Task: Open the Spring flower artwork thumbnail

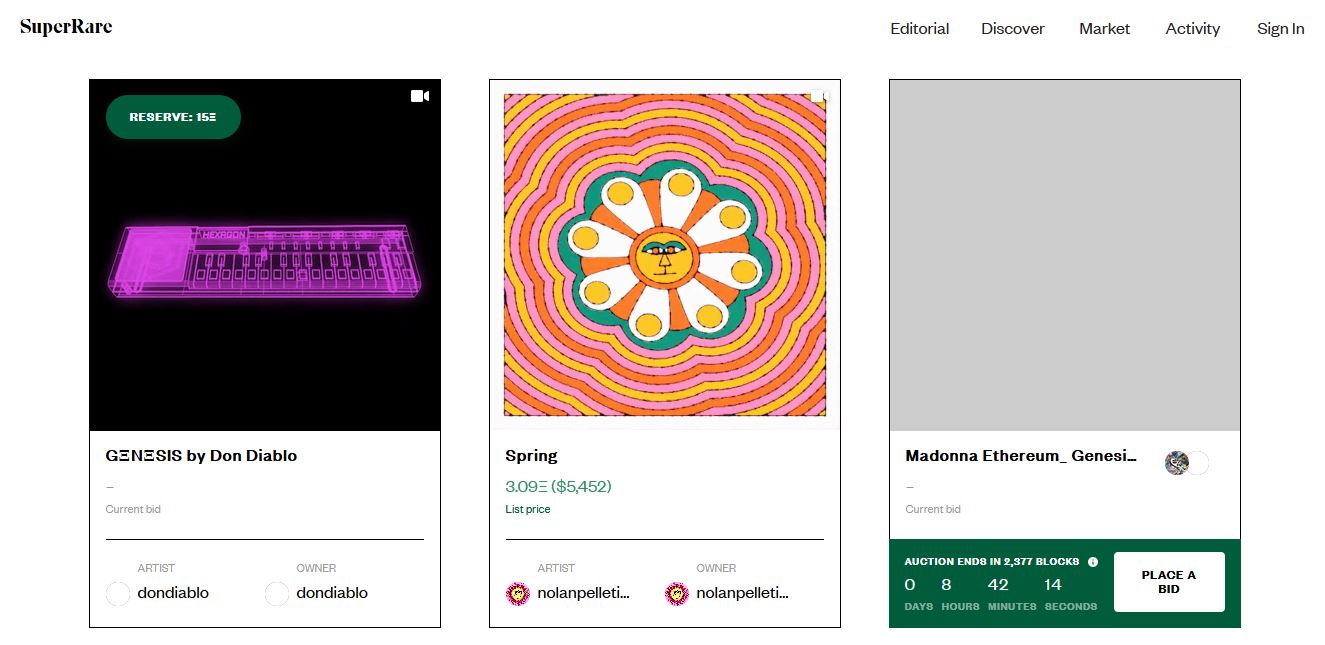Action: pyautogui.click(x=665, y=255)
